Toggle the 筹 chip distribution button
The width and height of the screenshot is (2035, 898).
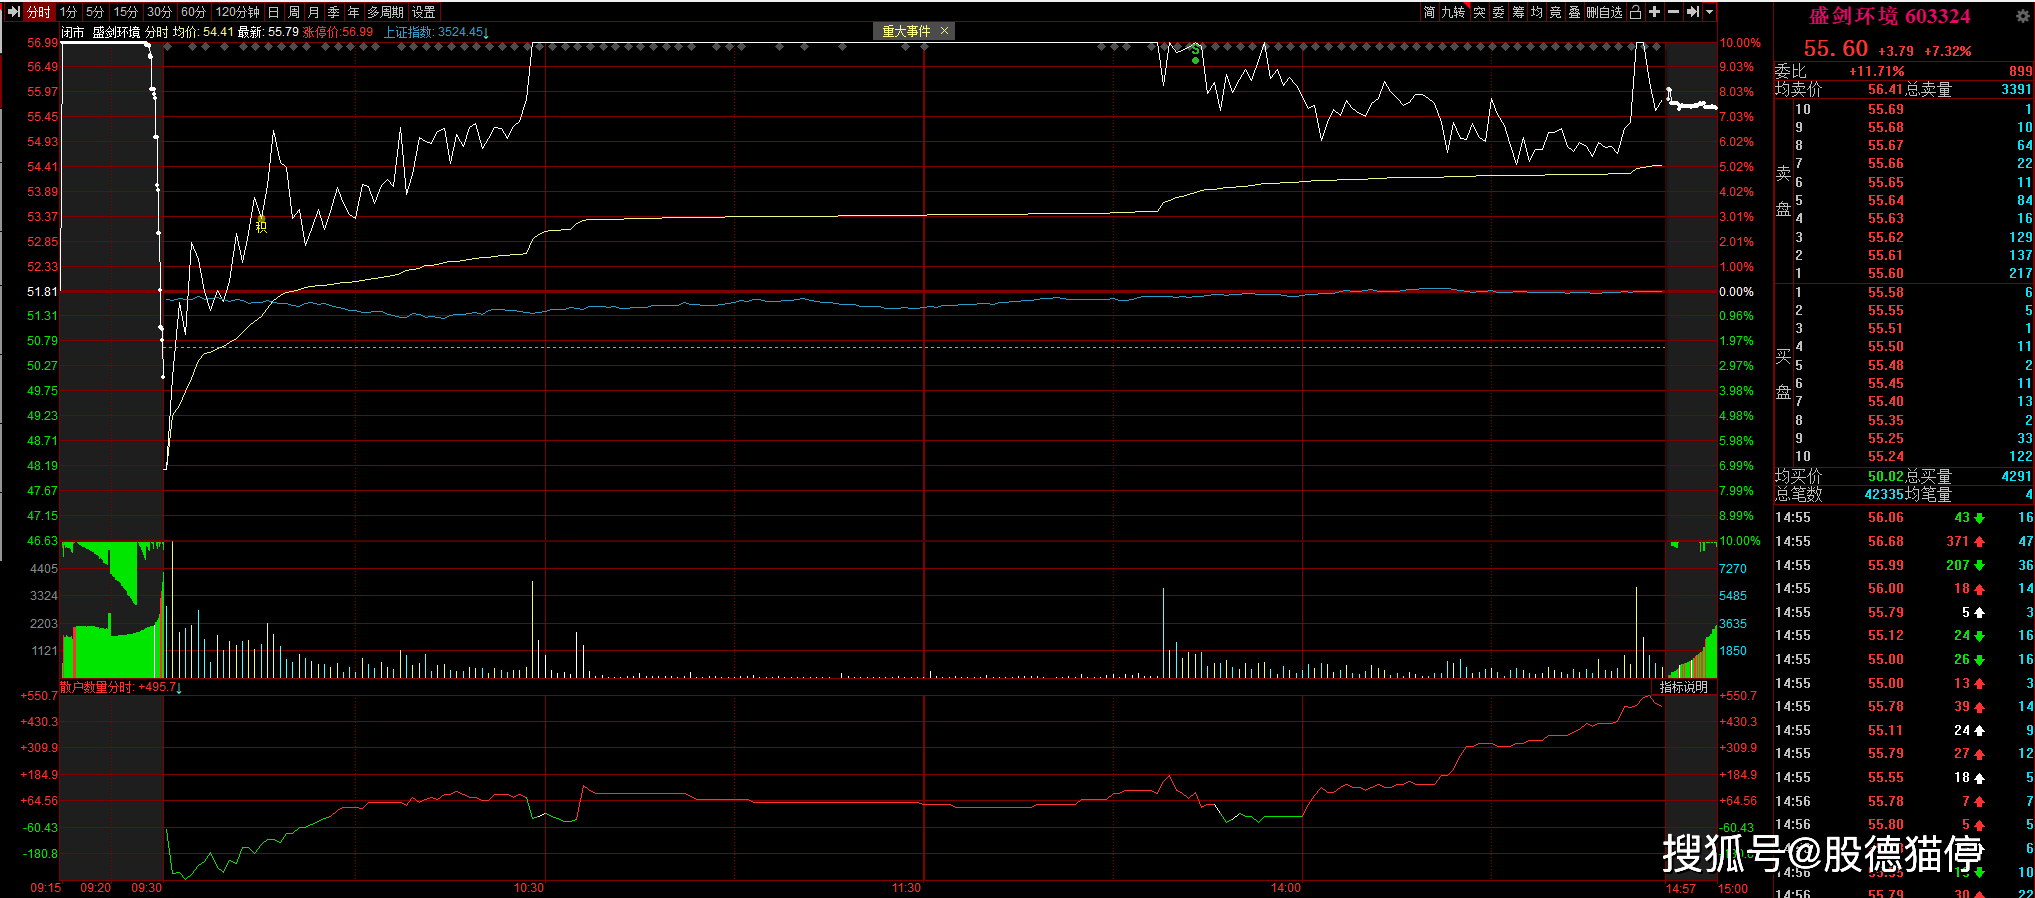(x=1518, y=12)
